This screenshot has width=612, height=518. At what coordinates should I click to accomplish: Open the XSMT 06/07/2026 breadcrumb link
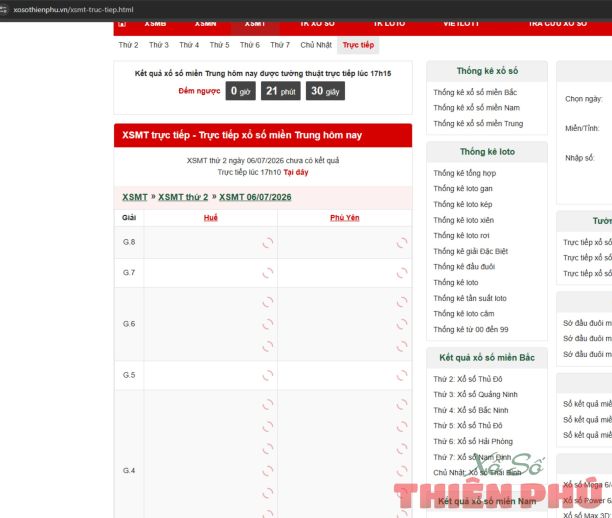pyautogui.click(x=255, y=197)
